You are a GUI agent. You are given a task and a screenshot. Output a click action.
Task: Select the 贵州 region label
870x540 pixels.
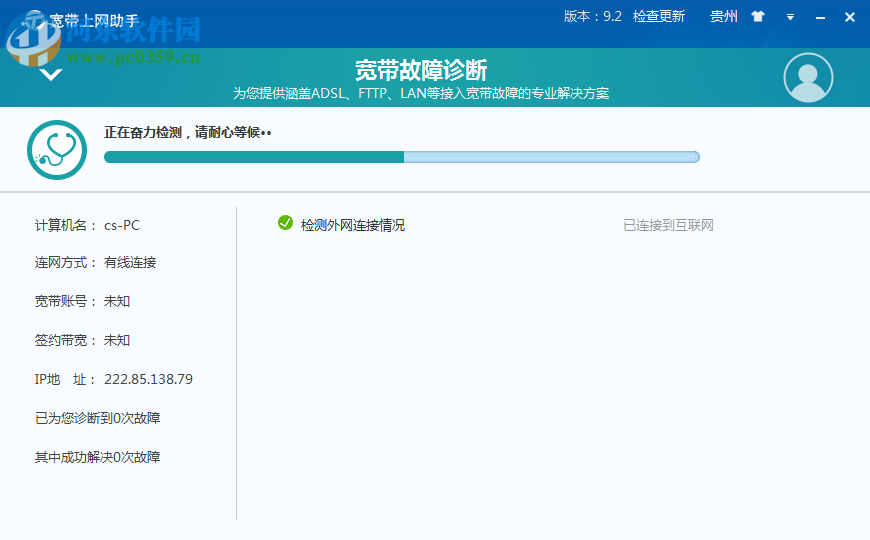click(724, 16)
